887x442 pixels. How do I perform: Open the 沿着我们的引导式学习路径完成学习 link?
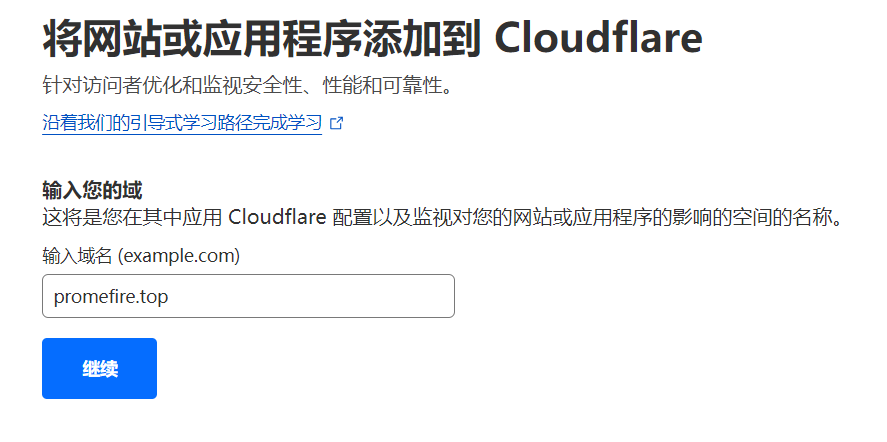(182, 123)
